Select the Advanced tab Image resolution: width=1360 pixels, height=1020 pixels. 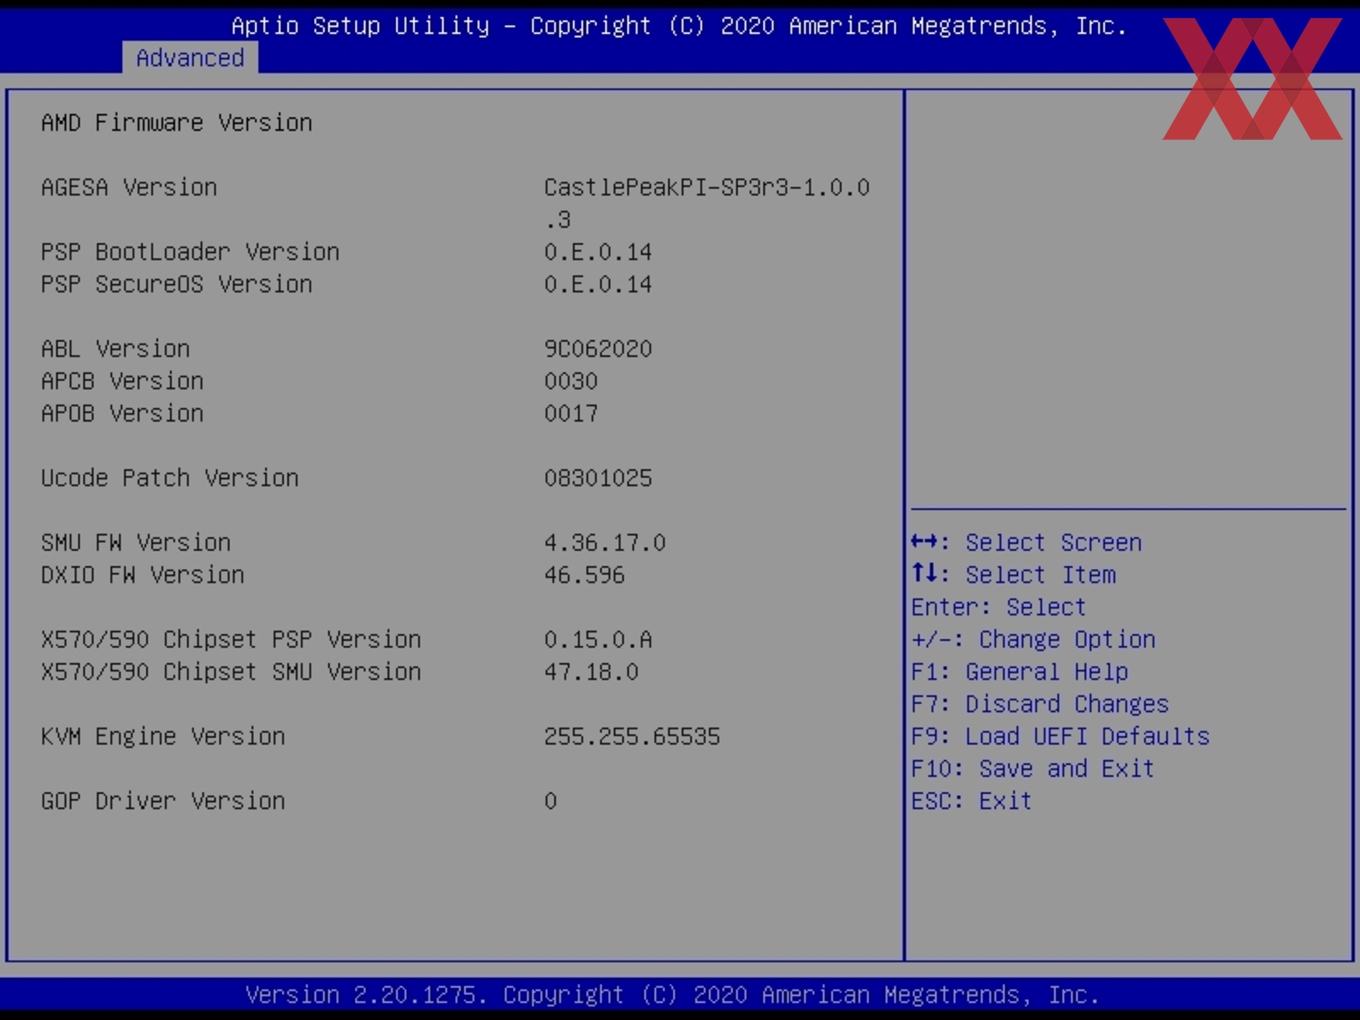[x=190, y=58]
